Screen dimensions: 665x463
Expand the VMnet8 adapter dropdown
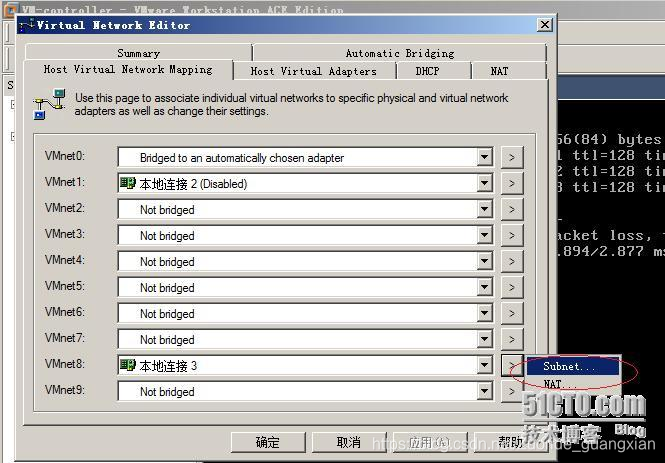(484, 365)
